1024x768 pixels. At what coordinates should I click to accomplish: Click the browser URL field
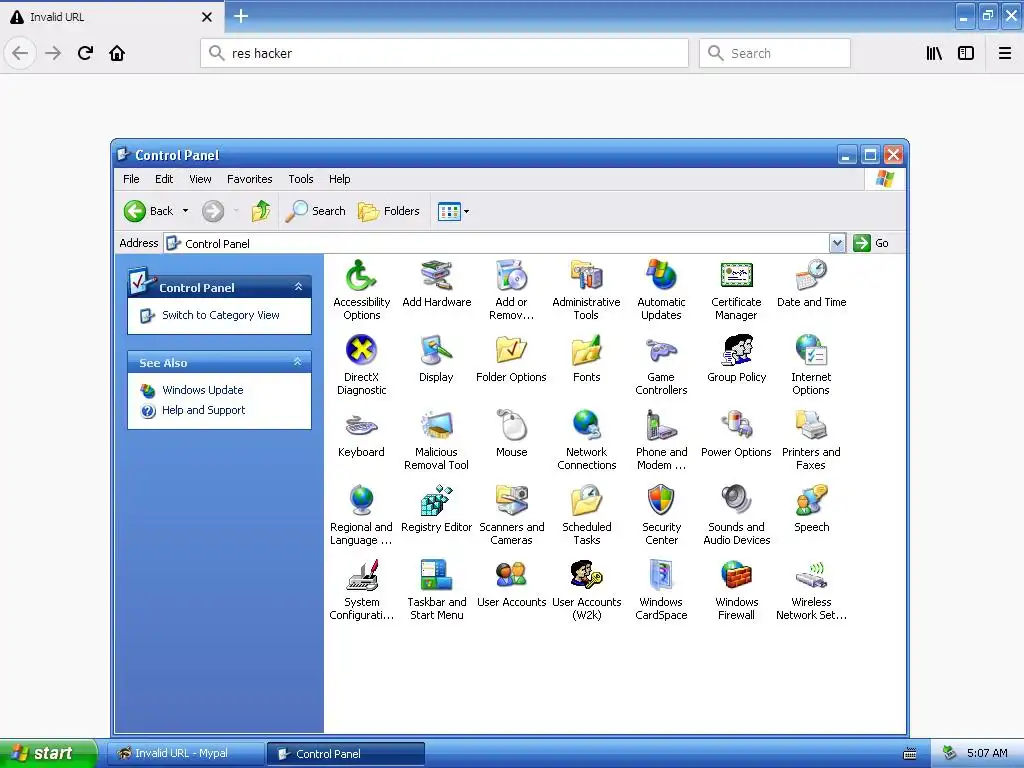444,53
